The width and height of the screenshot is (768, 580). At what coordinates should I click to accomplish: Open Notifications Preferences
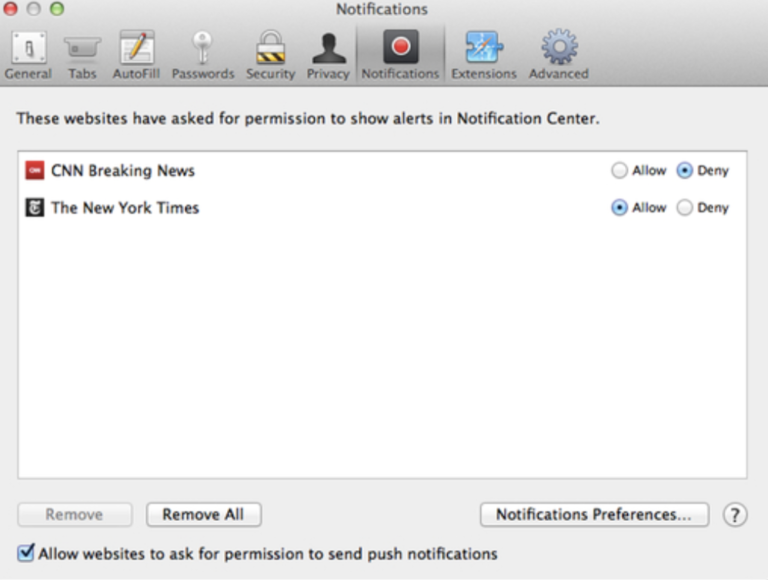tap(594, 515)
